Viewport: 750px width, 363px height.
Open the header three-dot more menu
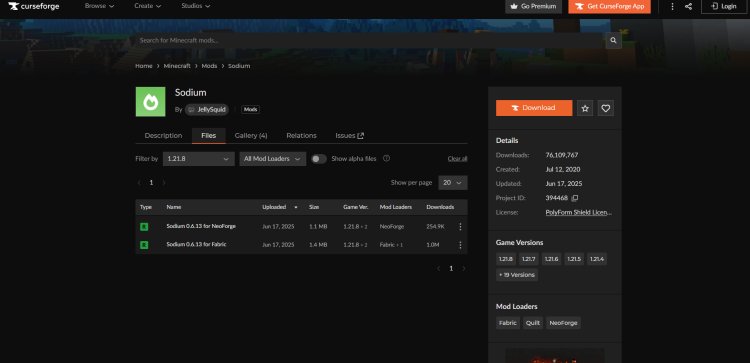click(x=672, y=6)
